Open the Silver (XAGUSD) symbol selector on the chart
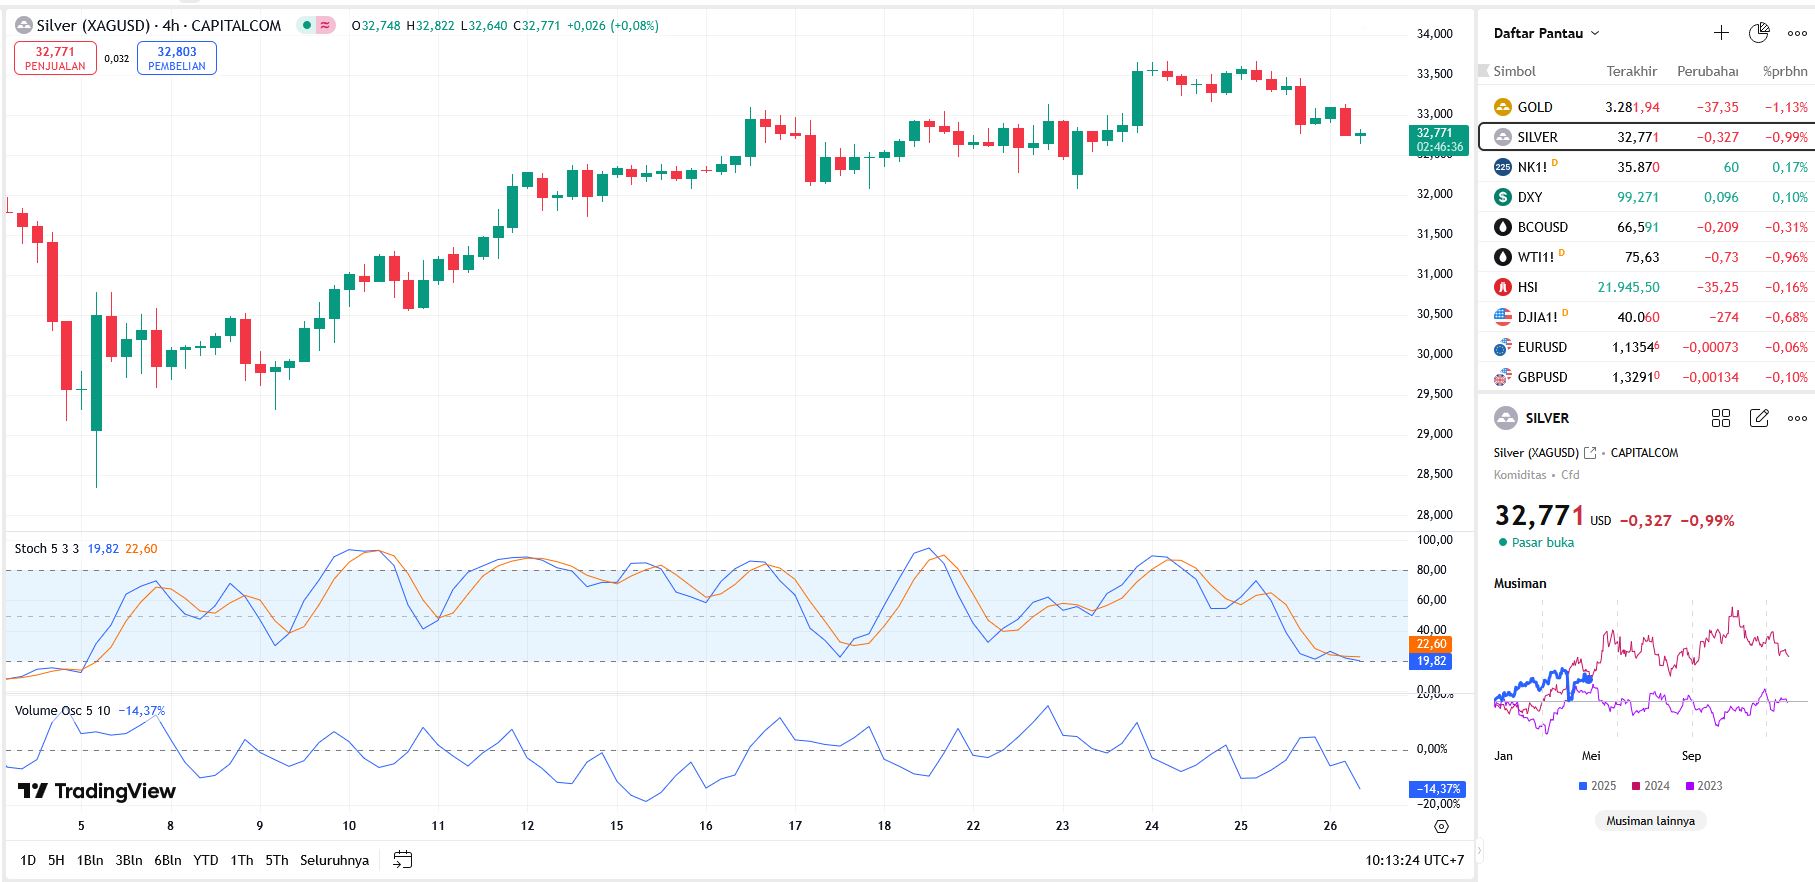This screenshot has width=1815, height=882. tap(93, 25)
